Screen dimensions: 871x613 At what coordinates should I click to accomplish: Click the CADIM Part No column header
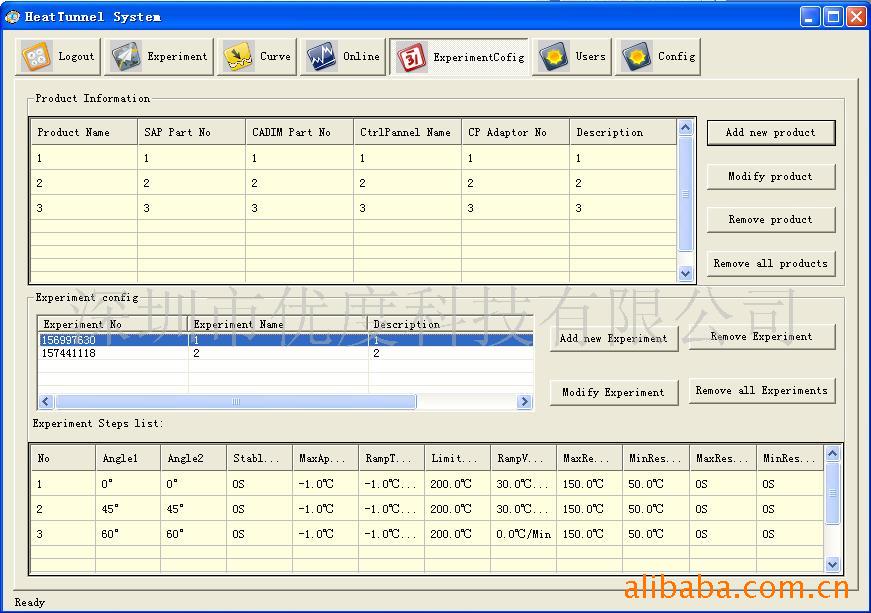pyautogui.click(x=299, y=132)
